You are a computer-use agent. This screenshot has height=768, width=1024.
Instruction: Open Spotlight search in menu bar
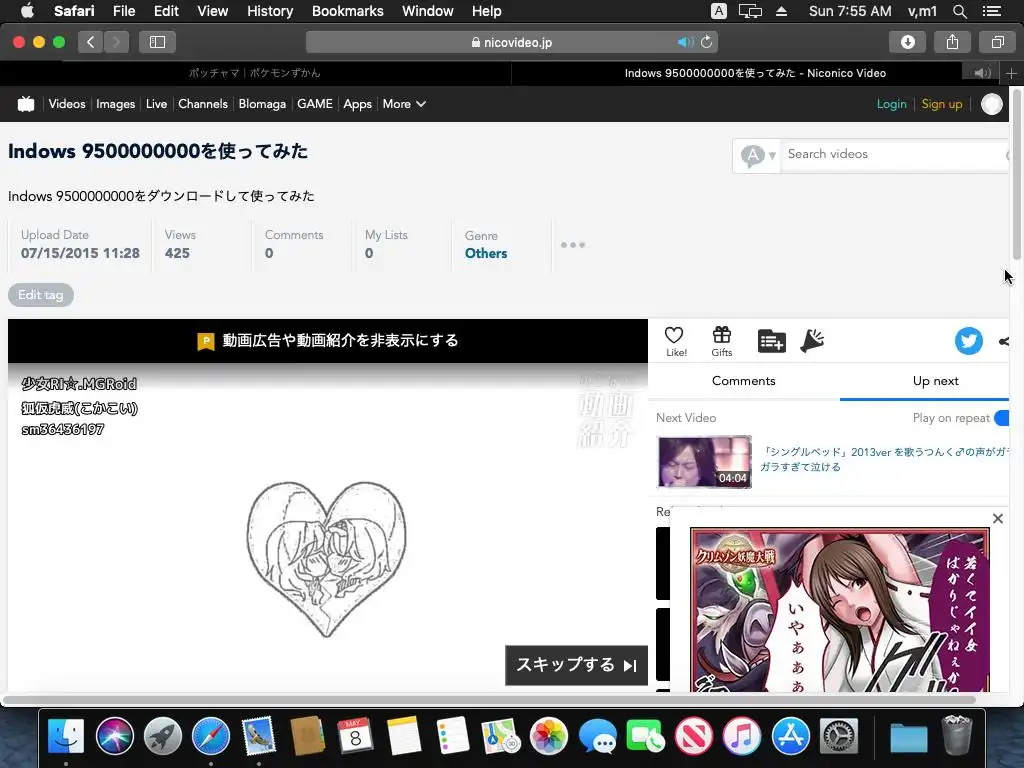point(959,11)
